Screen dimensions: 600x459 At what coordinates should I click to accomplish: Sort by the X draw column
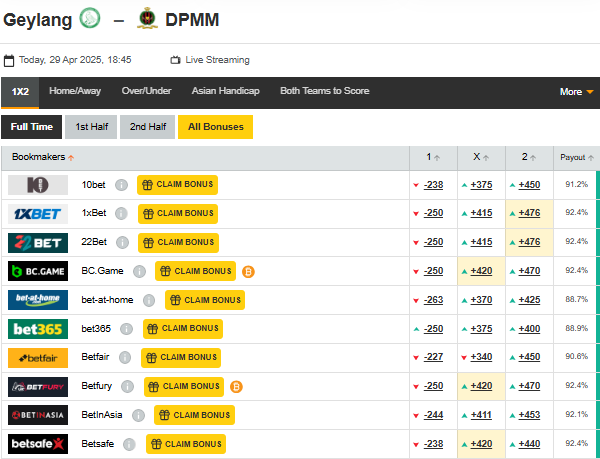[x=481, y=158]
